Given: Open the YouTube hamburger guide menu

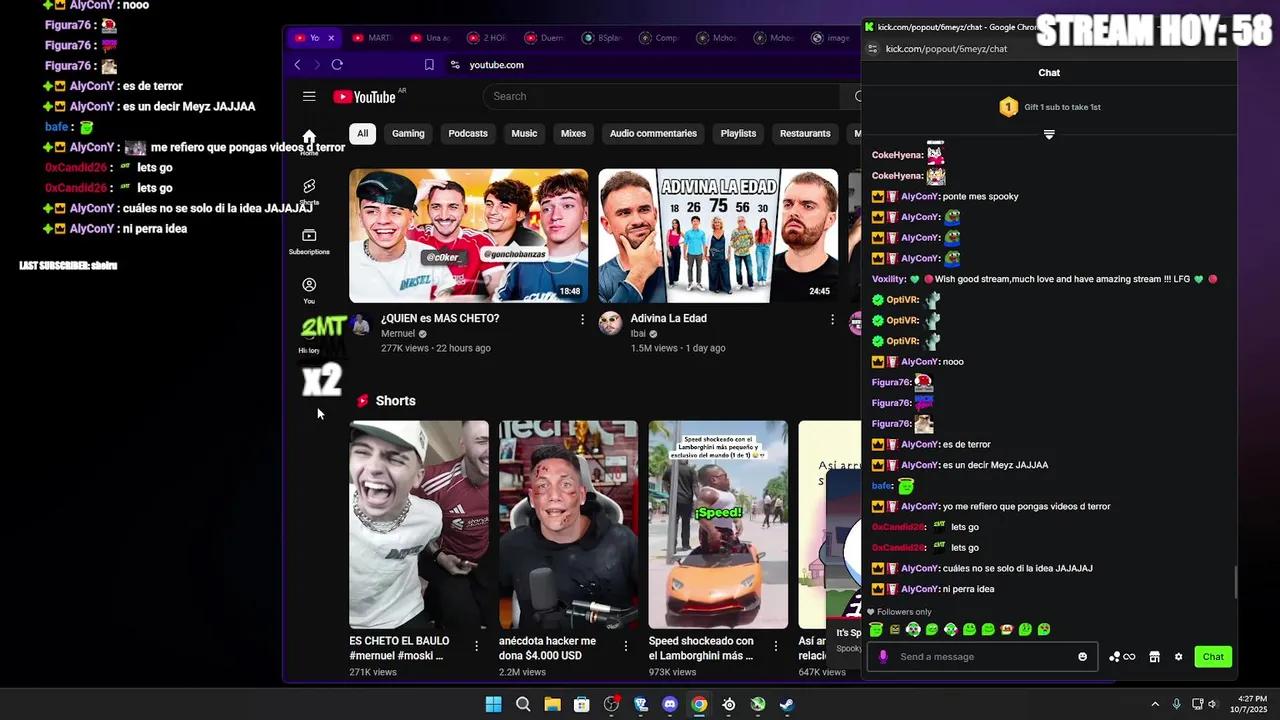Looking at the screenshot, I should tap(309, 96).
